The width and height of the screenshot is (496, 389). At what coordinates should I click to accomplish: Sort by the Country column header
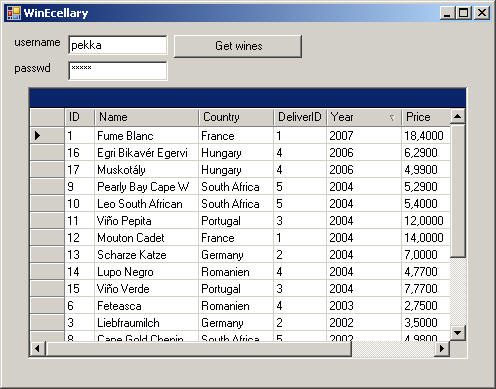(236, 117)
